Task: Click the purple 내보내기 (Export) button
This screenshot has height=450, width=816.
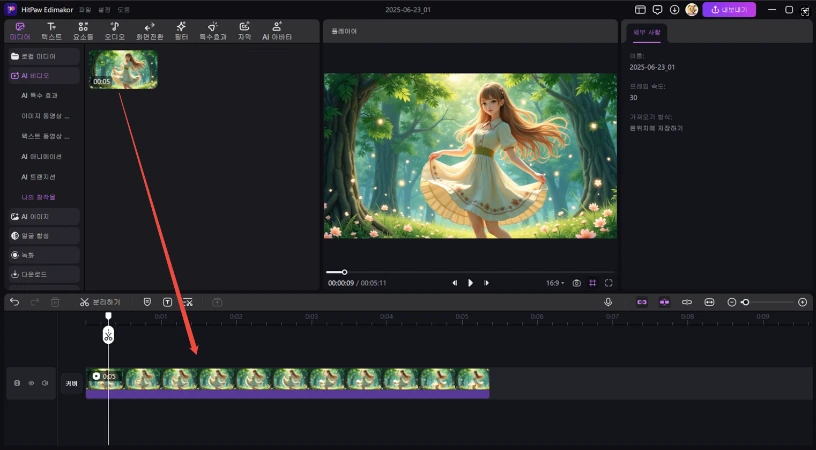Action: click(x=729, y=9)
